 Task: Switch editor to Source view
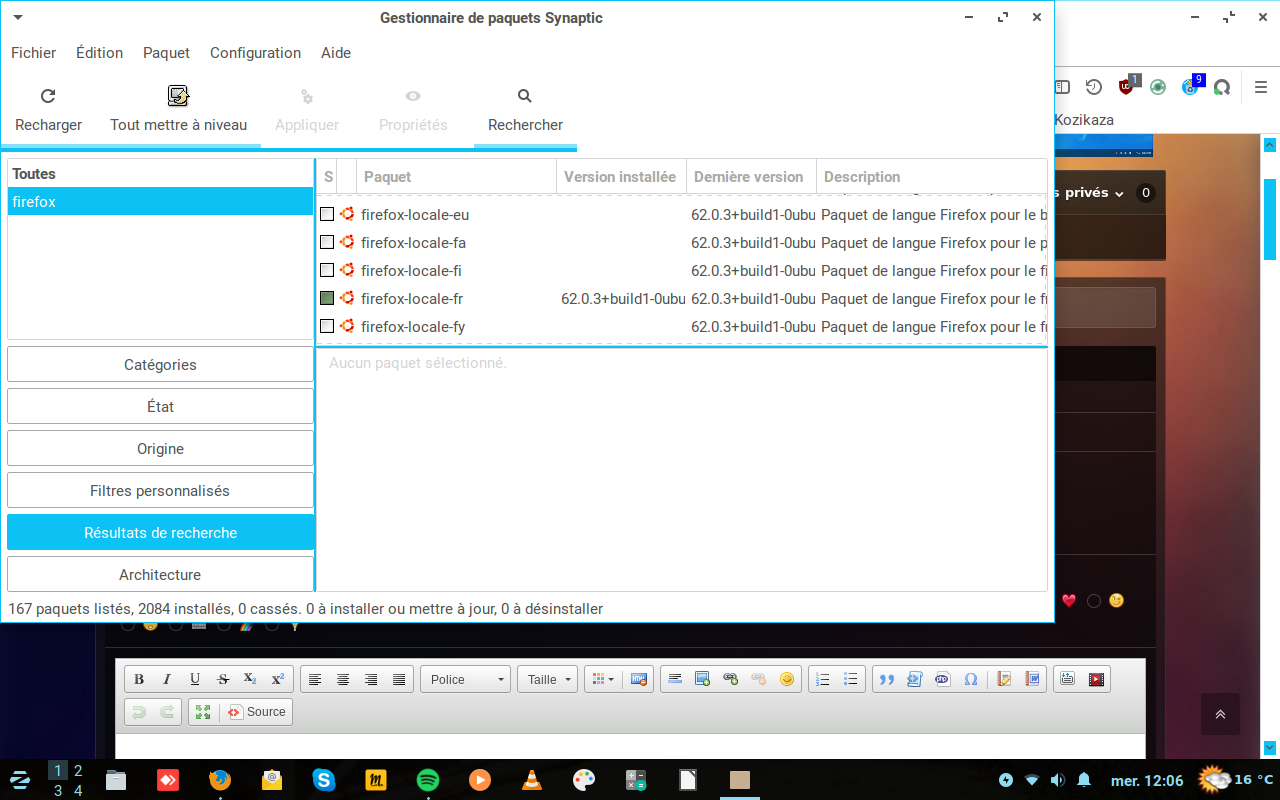[256, 712]
